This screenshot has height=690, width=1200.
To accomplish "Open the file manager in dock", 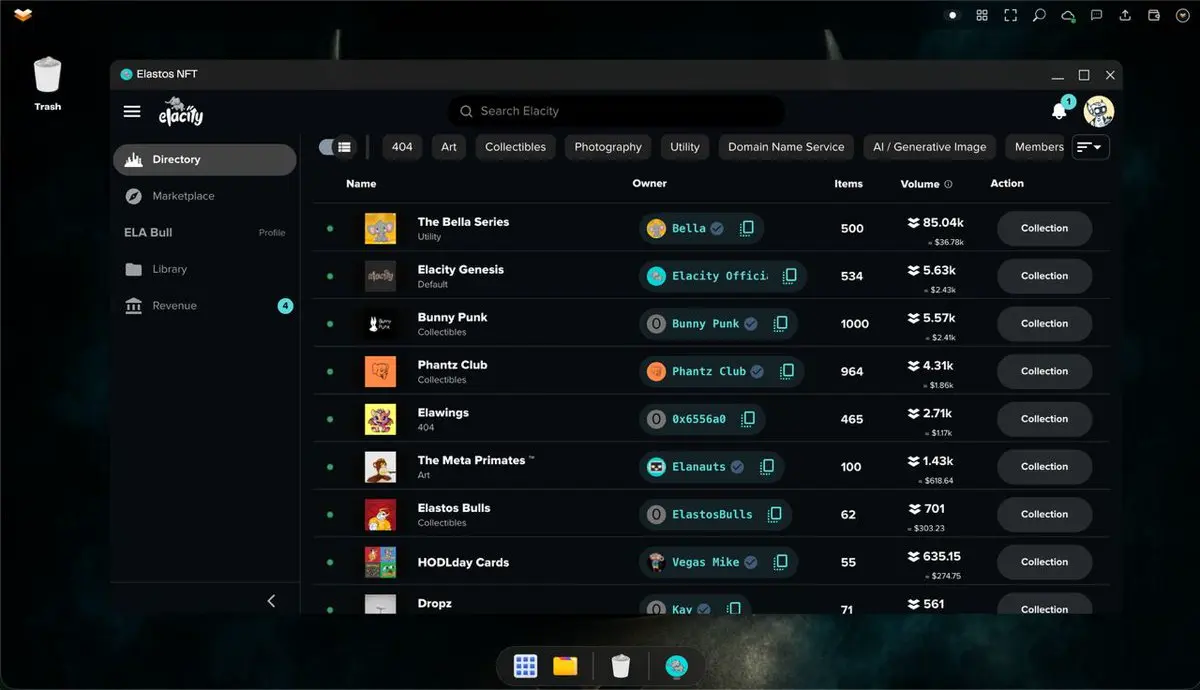I will tap(565, 666).
